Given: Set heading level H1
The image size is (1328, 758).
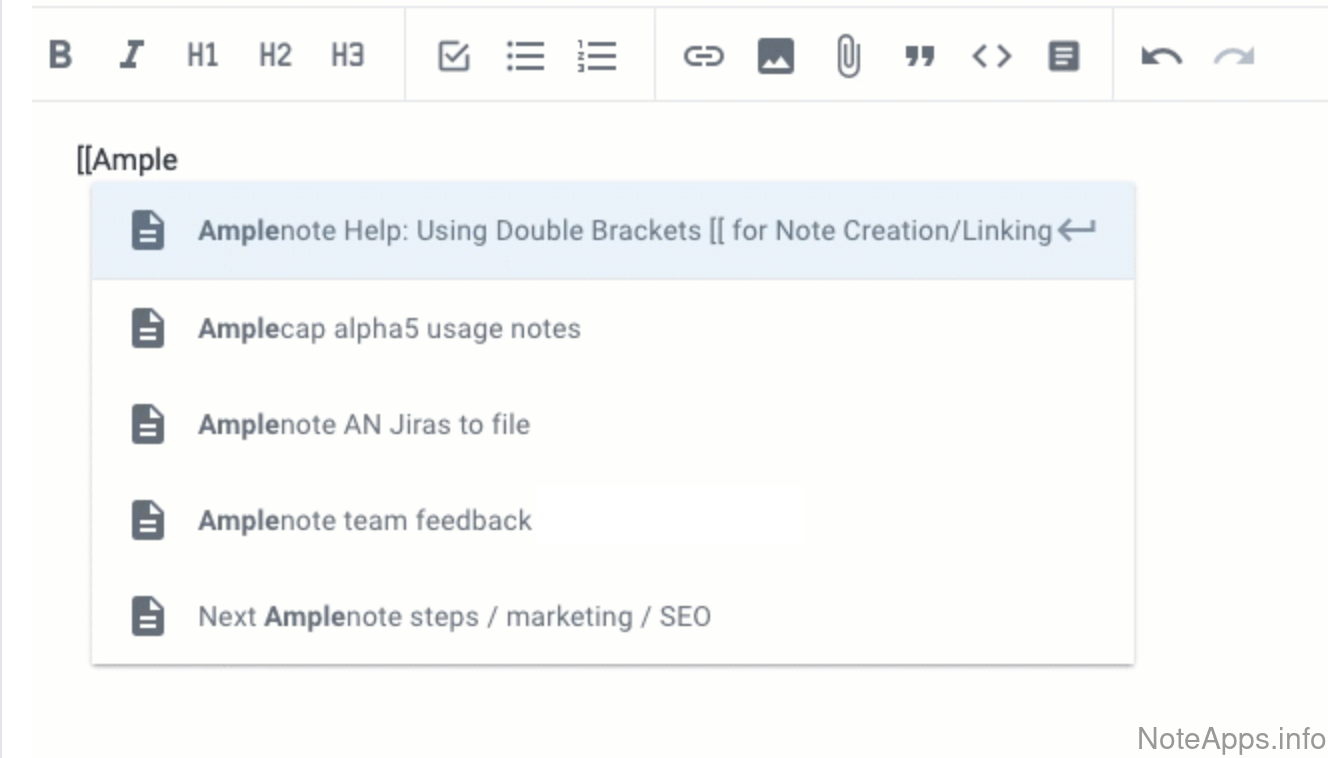Looking at the screenshot, I should tap(202, 55).
